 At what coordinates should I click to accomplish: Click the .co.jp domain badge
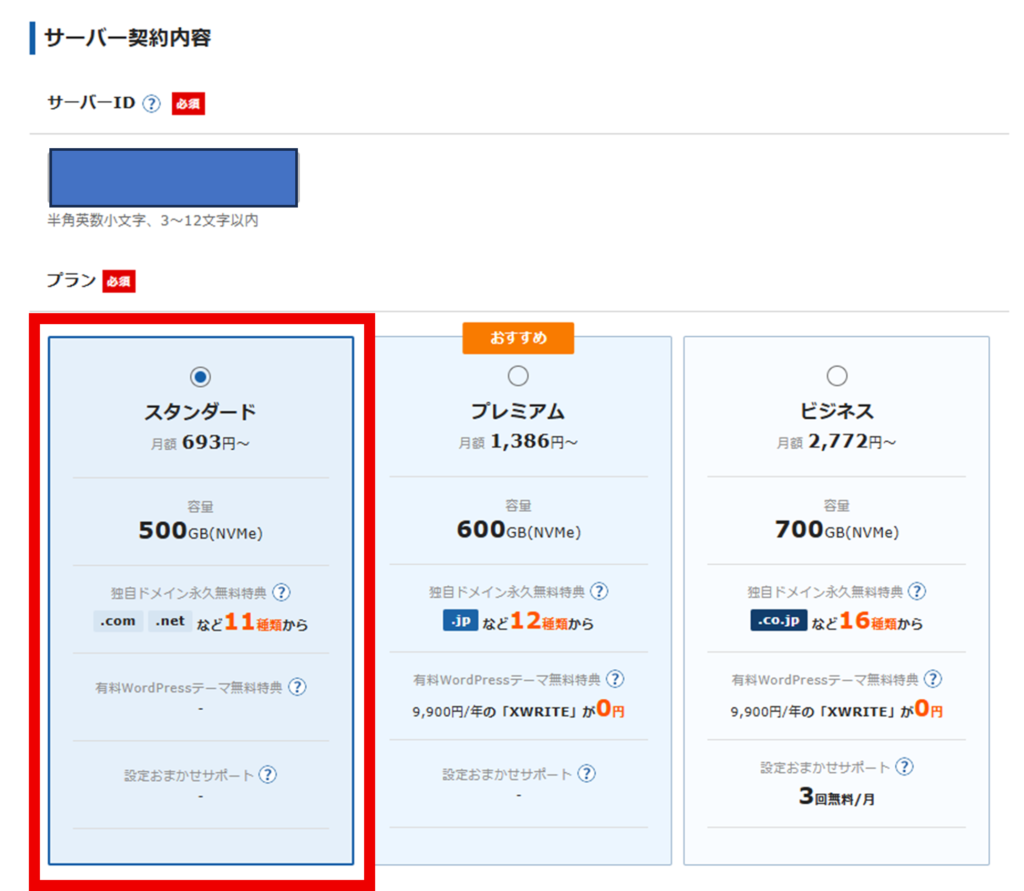click(779, 621)
